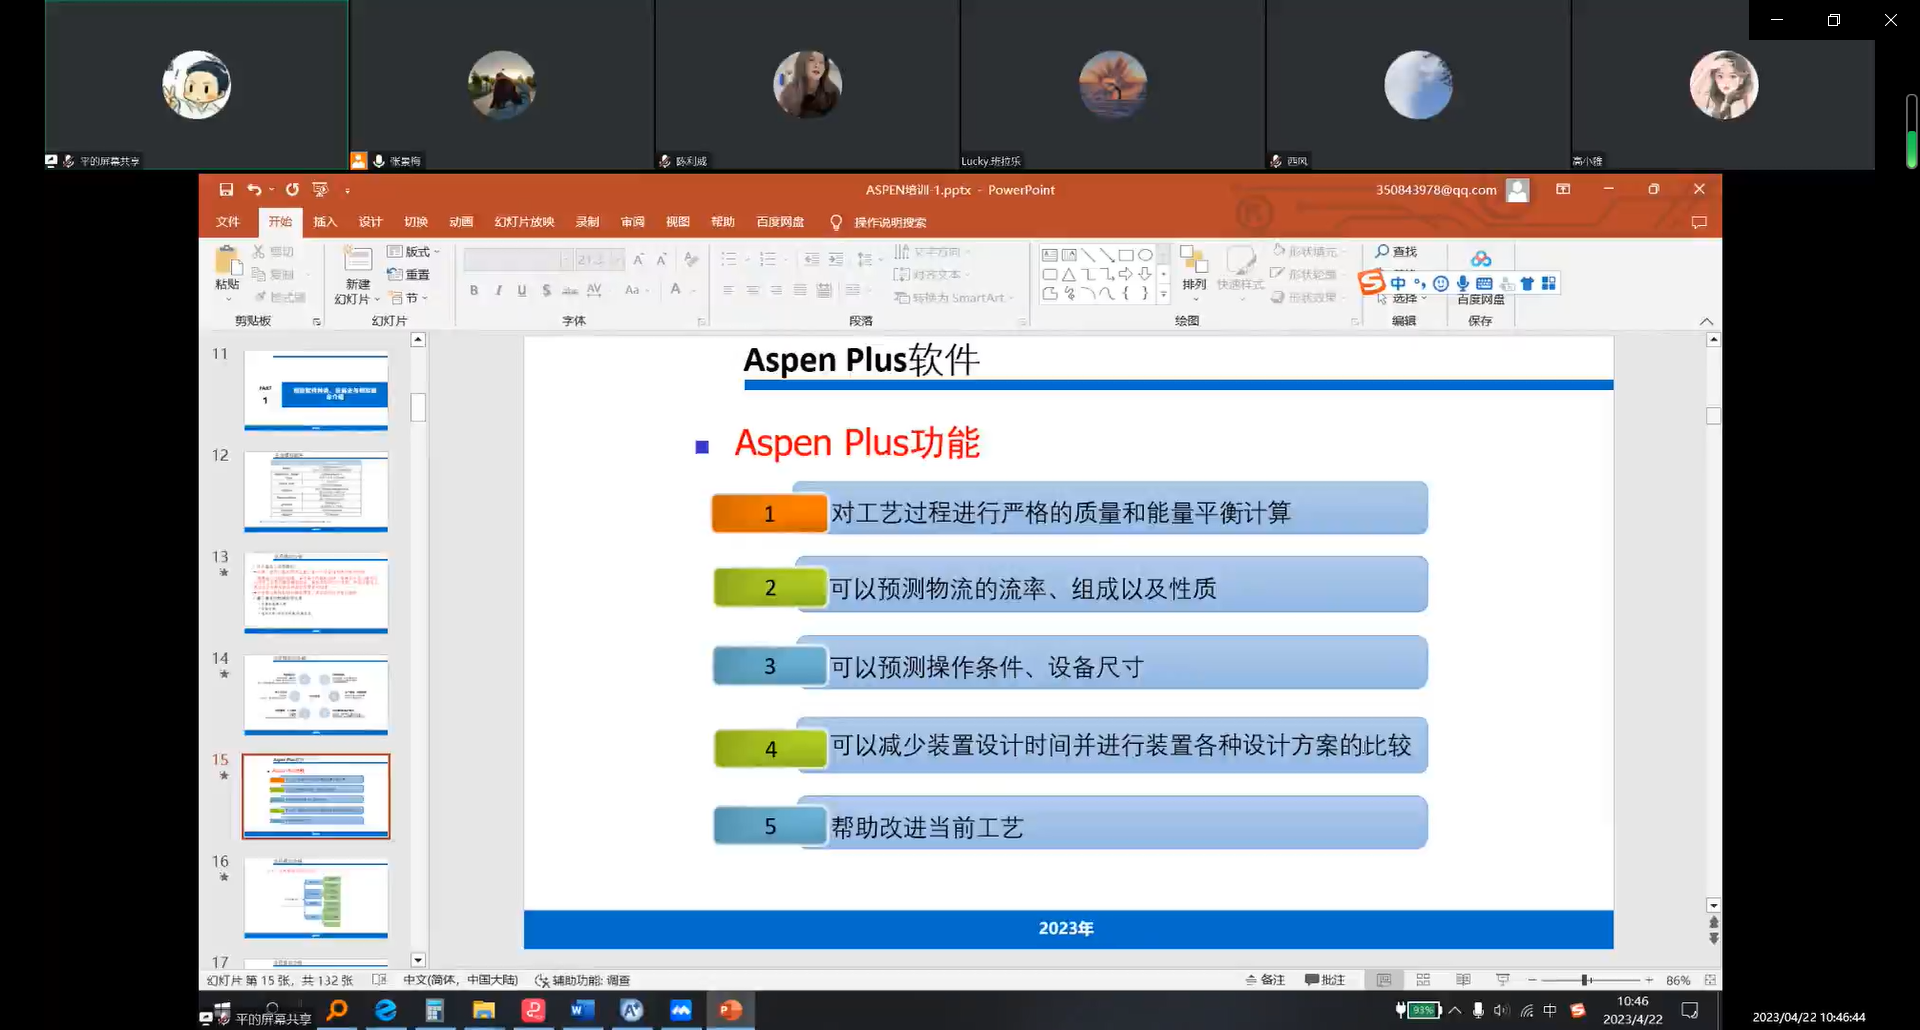This screenshot has height=1030, width=1920.
Task: Click the Sogou skin shirt icon
Action: [1527, 284]
